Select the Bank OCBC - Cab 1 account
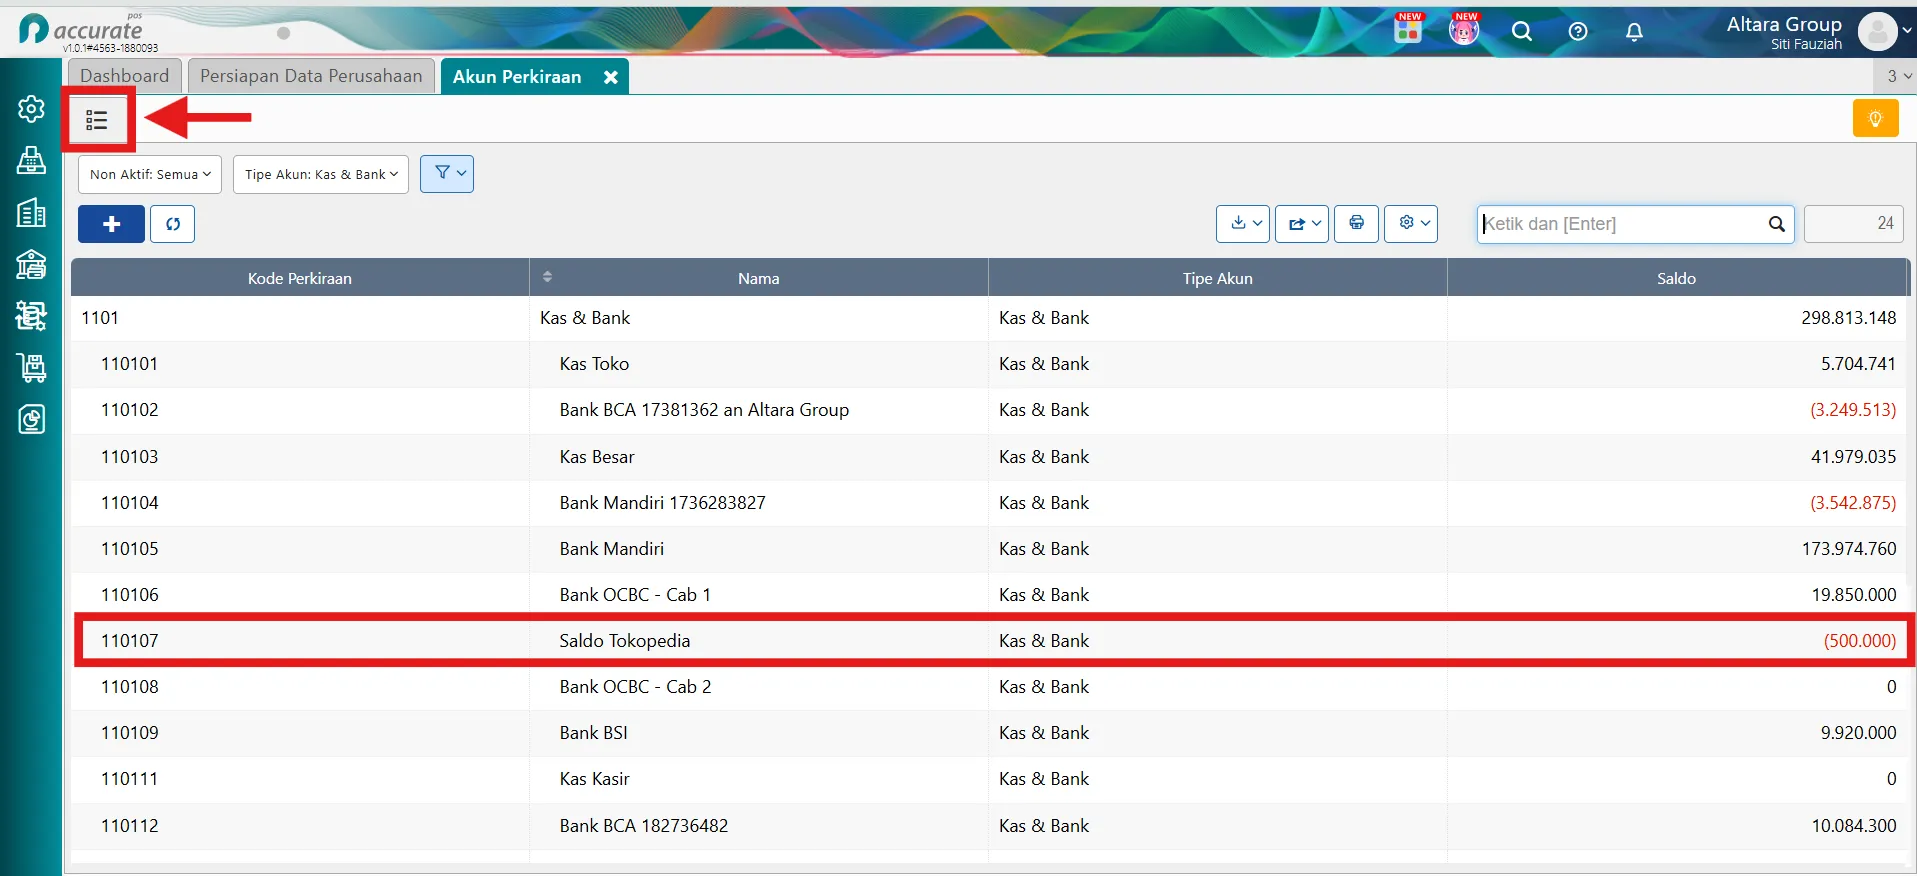 [x=988, y=595]
